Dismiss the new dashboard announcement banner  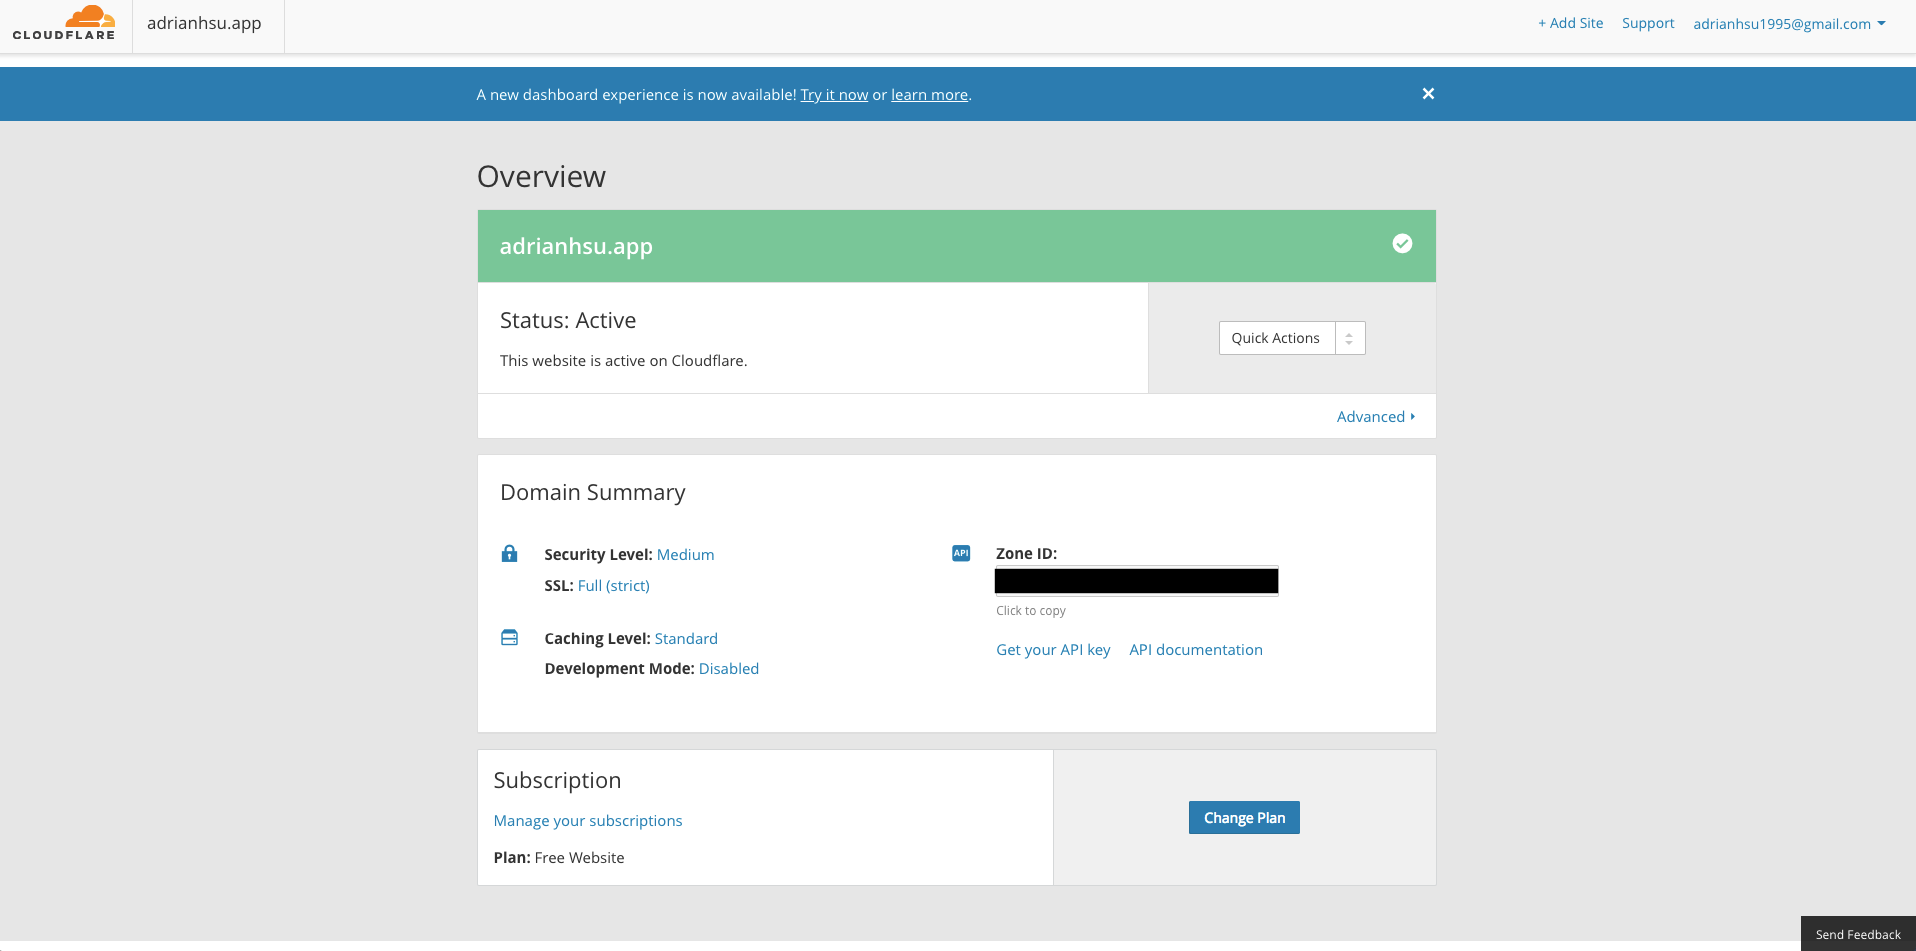tap(1428, 93)
